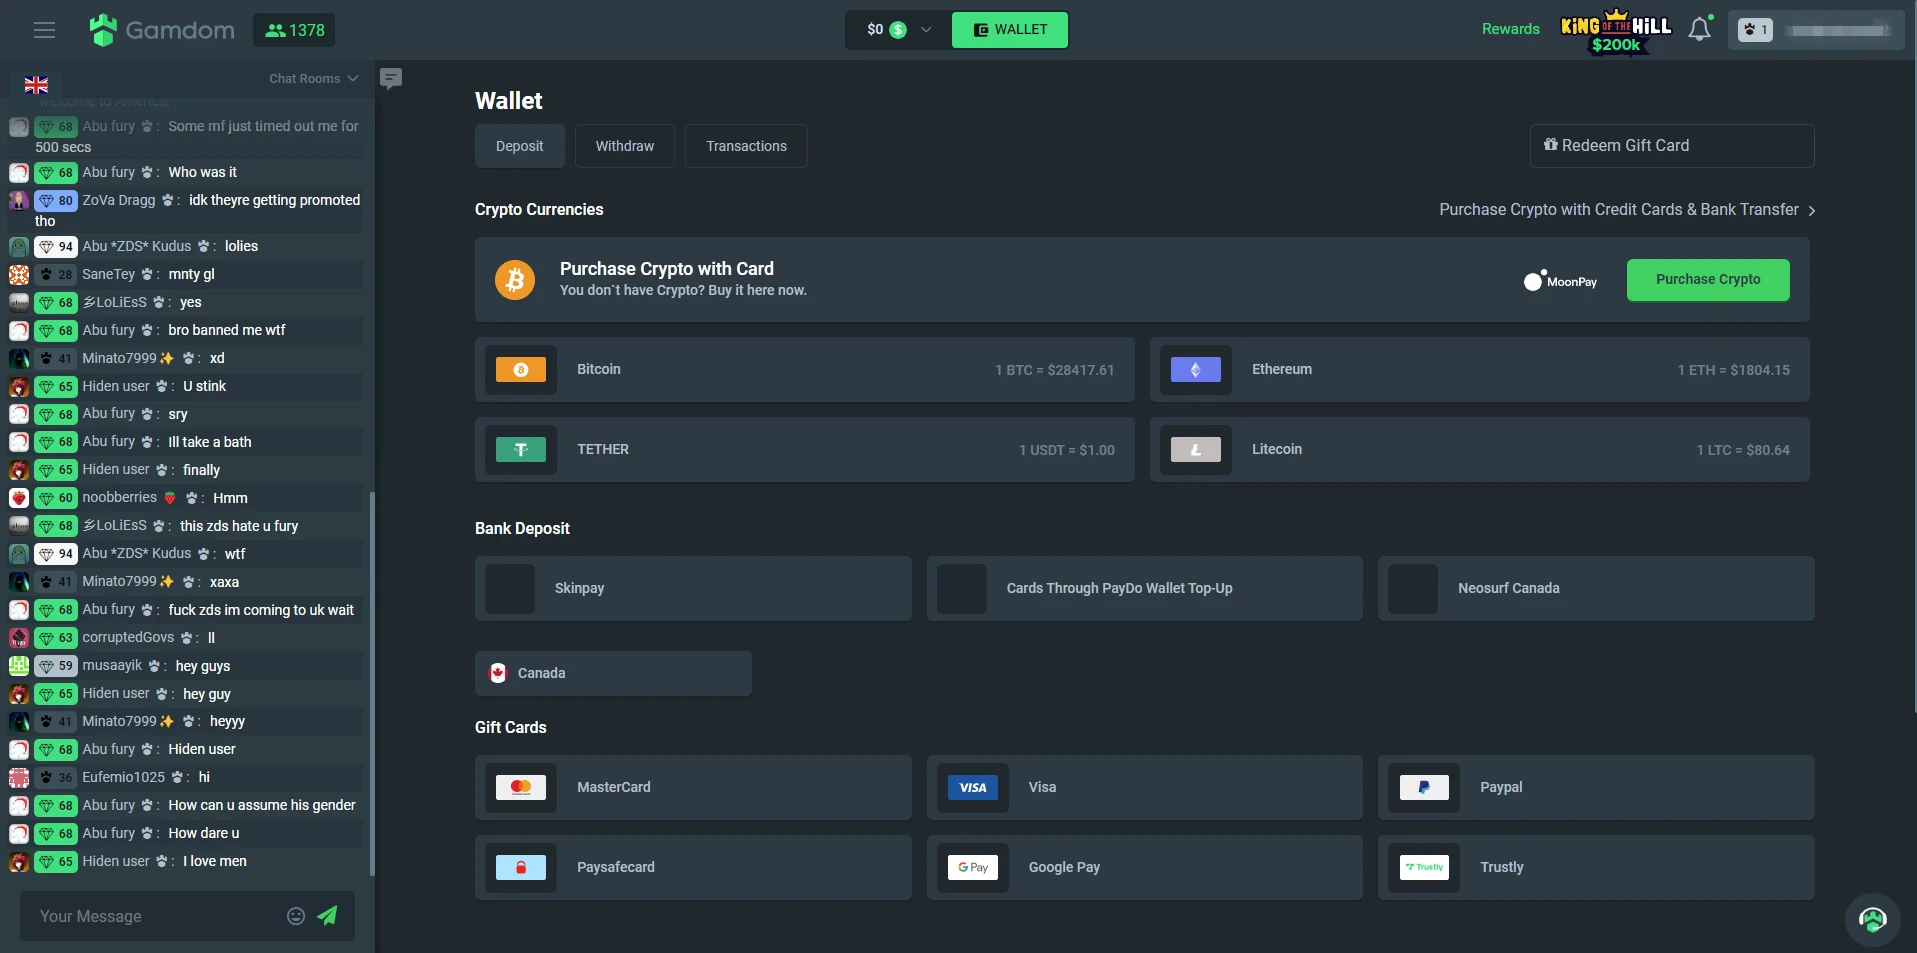Click noobberries username in chat

coord(120,497)
